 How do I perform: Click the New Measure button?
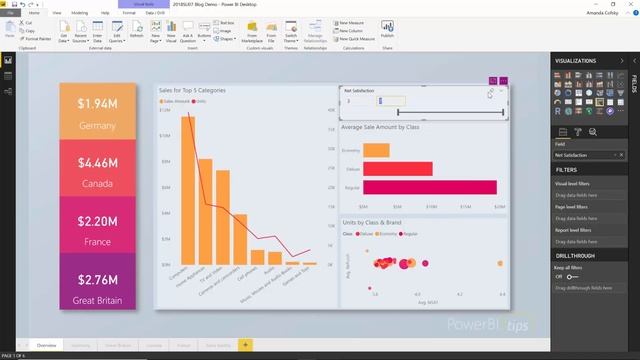tap(349, 23)
